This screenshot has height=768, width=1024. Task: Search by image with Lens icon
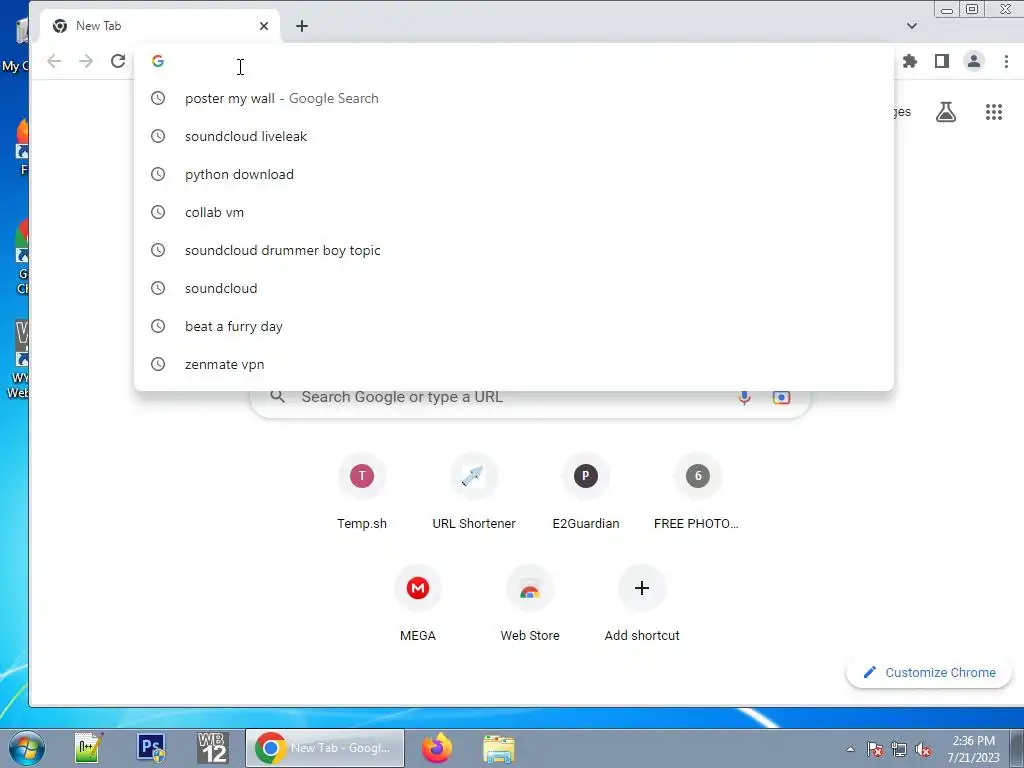coord(781,397)
